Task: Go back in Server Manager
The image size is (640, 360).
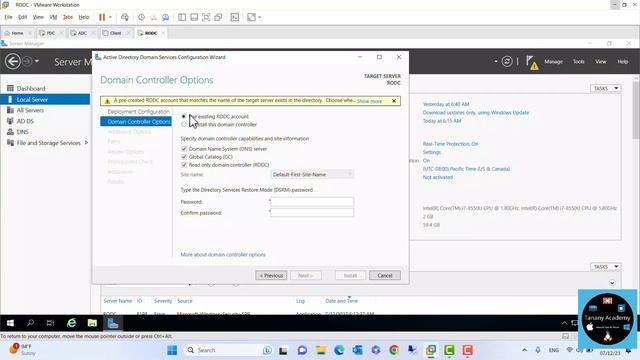Action: (13, 62)
